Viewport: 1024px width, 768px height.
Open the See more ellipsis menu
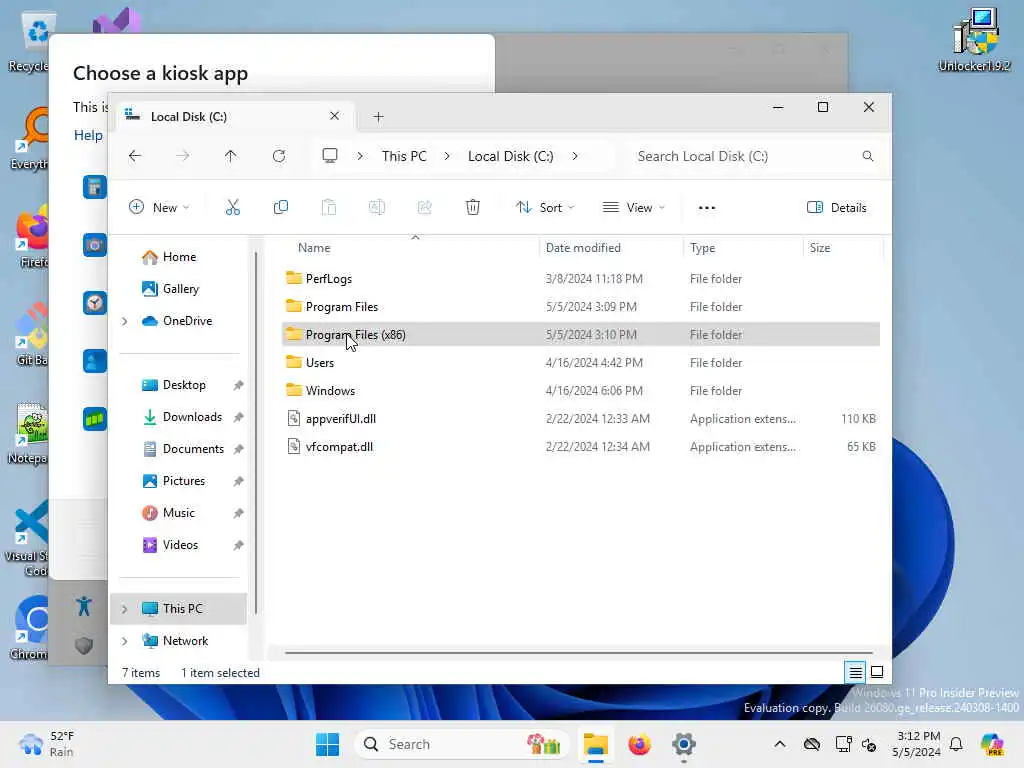(707, 208)
